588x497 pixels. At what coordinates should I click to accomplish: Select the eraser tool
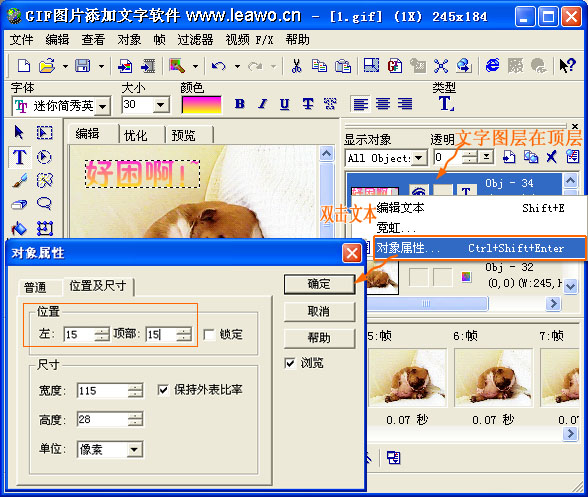(20, 204)
